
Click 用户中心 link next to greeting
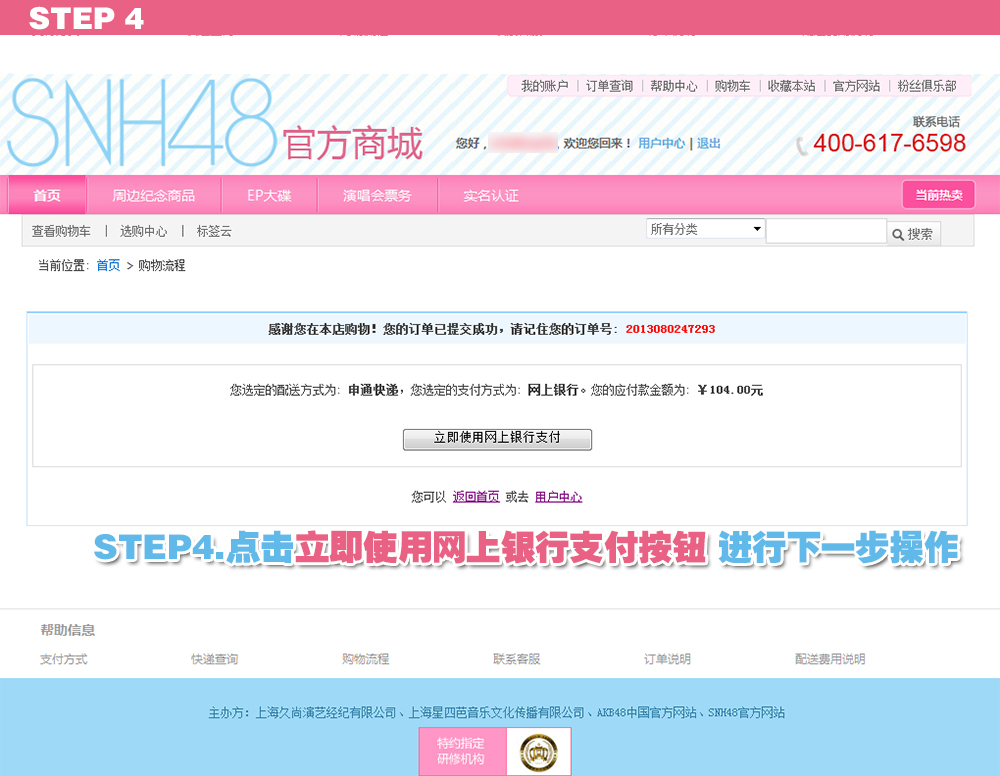point(661,143)
